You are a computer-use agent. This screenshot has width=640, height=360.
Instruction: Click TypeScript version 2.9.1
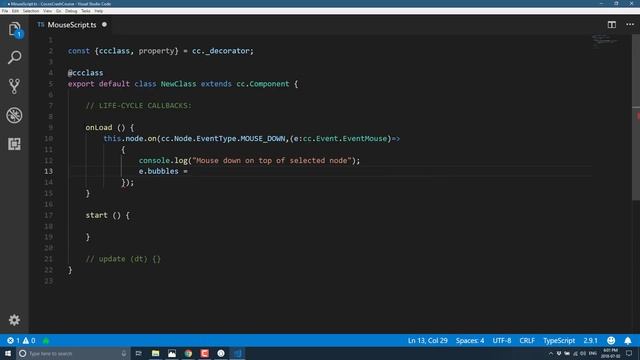[x=590, y=340]
